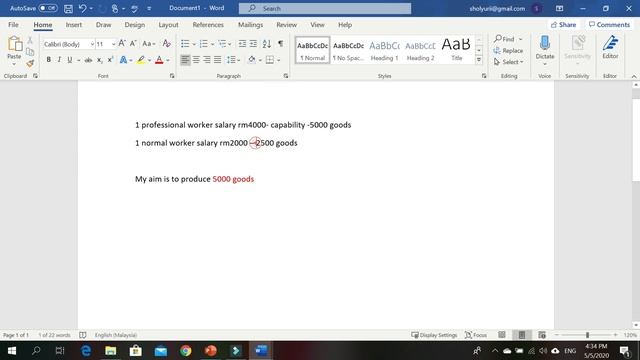Toggle Bold formatting
The width and height of the screenshot is (640, 360).
(x=49, y=60)
